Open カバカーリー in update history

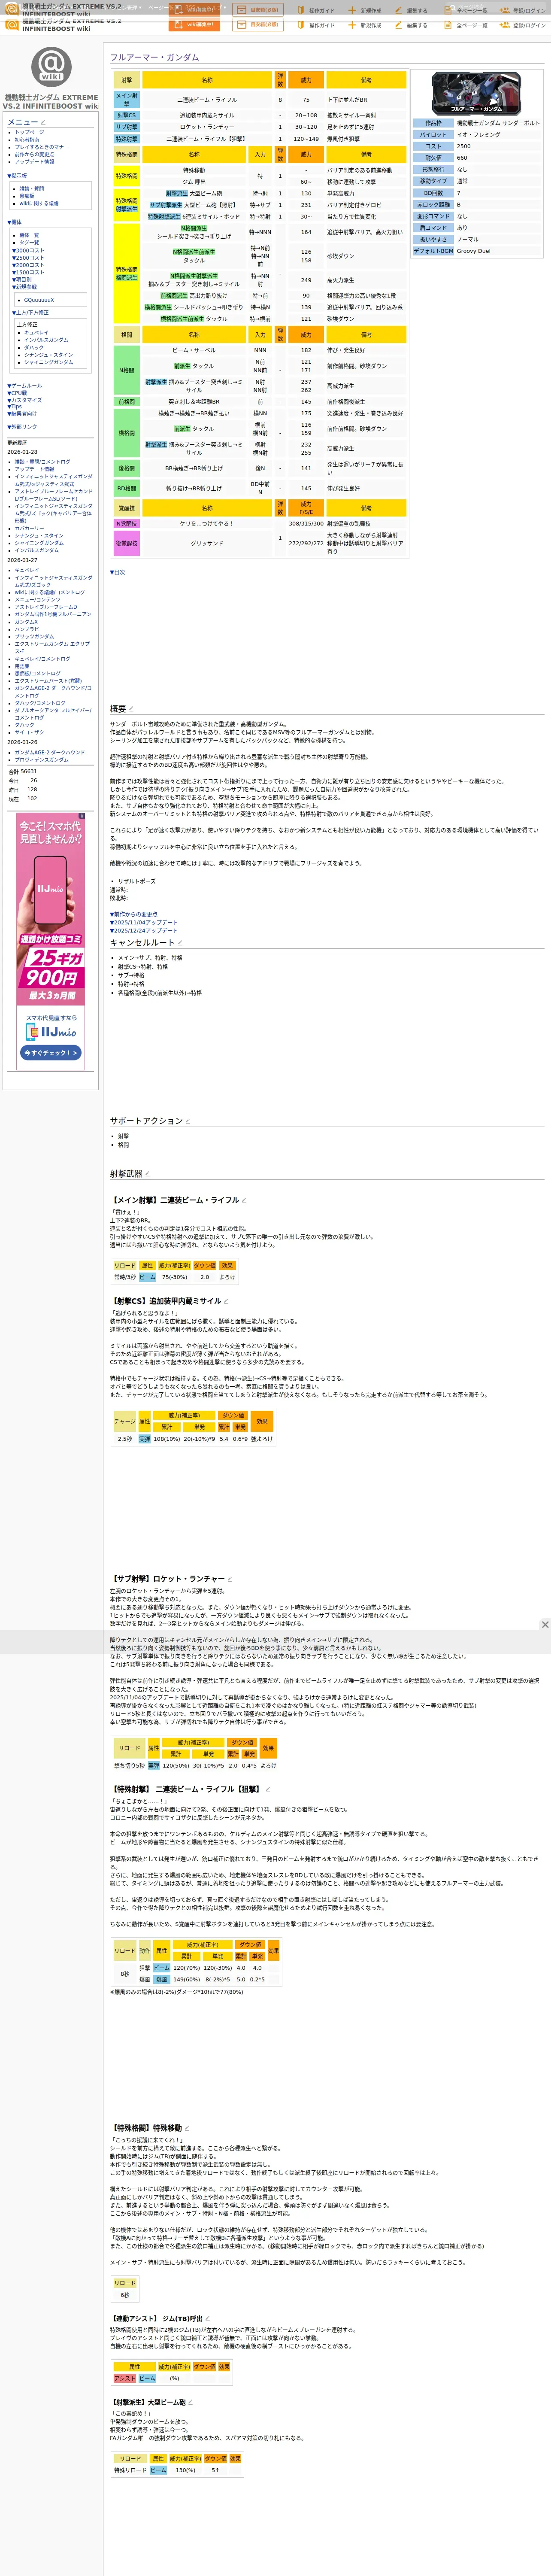(29, 529)
